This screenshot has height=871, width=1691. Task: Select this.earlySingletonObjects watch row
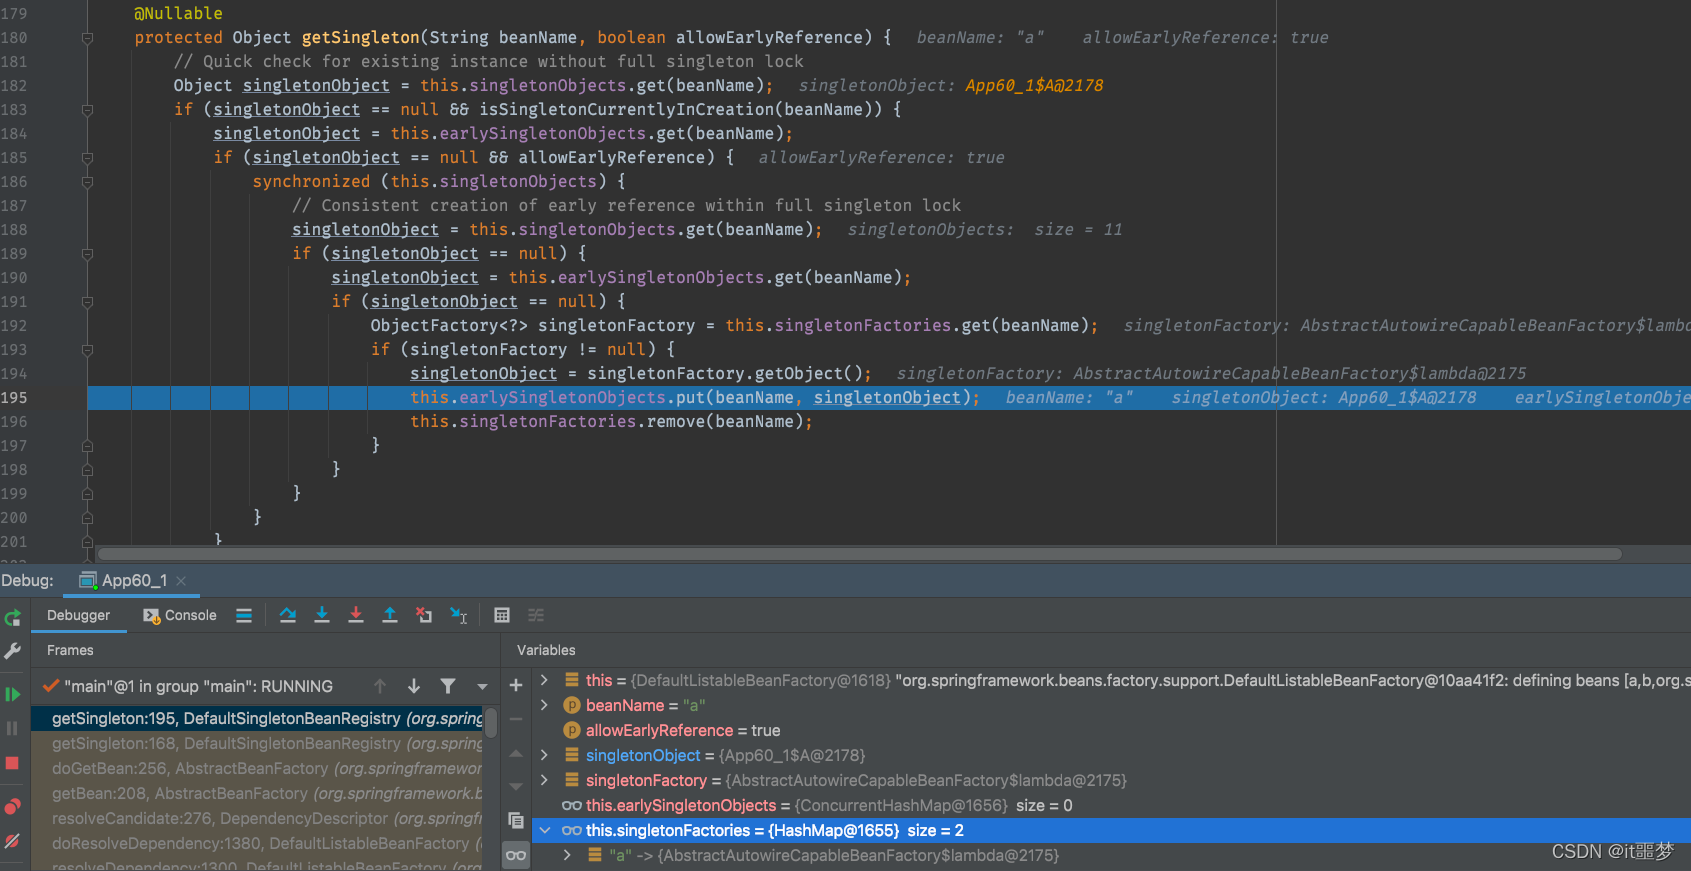coord(1110,805)
